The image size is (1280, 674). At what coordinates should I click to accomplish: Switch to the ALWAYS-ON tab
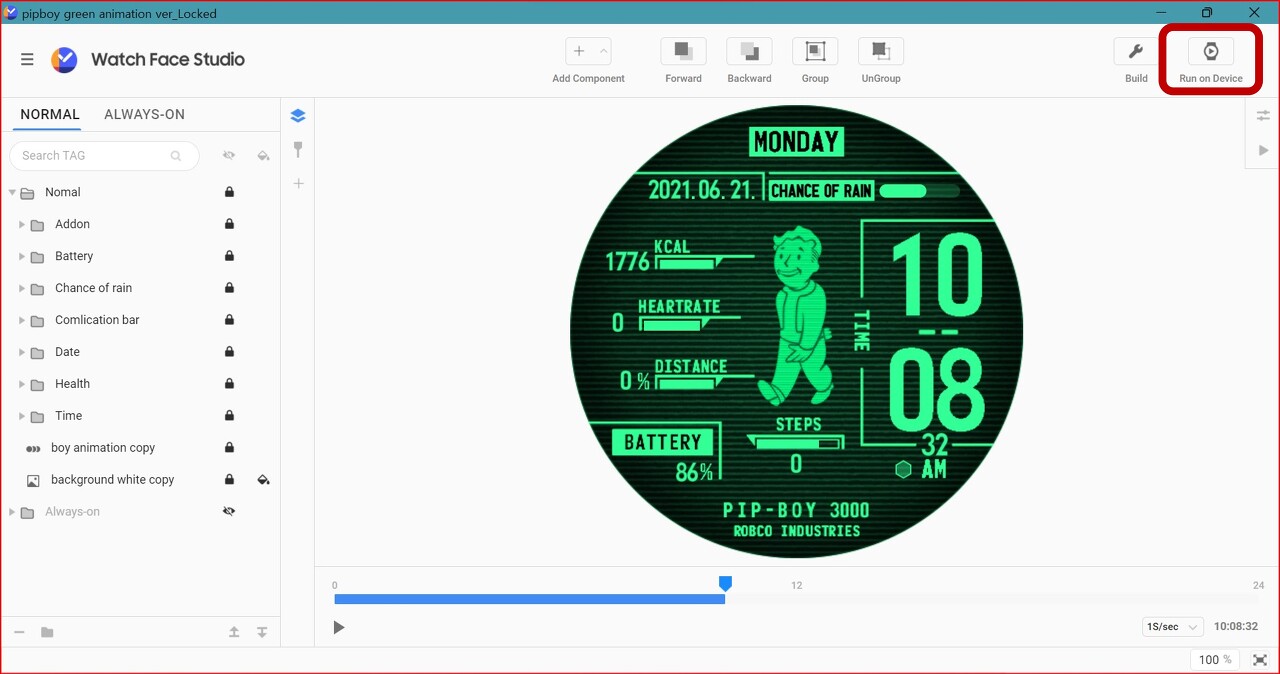[144, 114]
